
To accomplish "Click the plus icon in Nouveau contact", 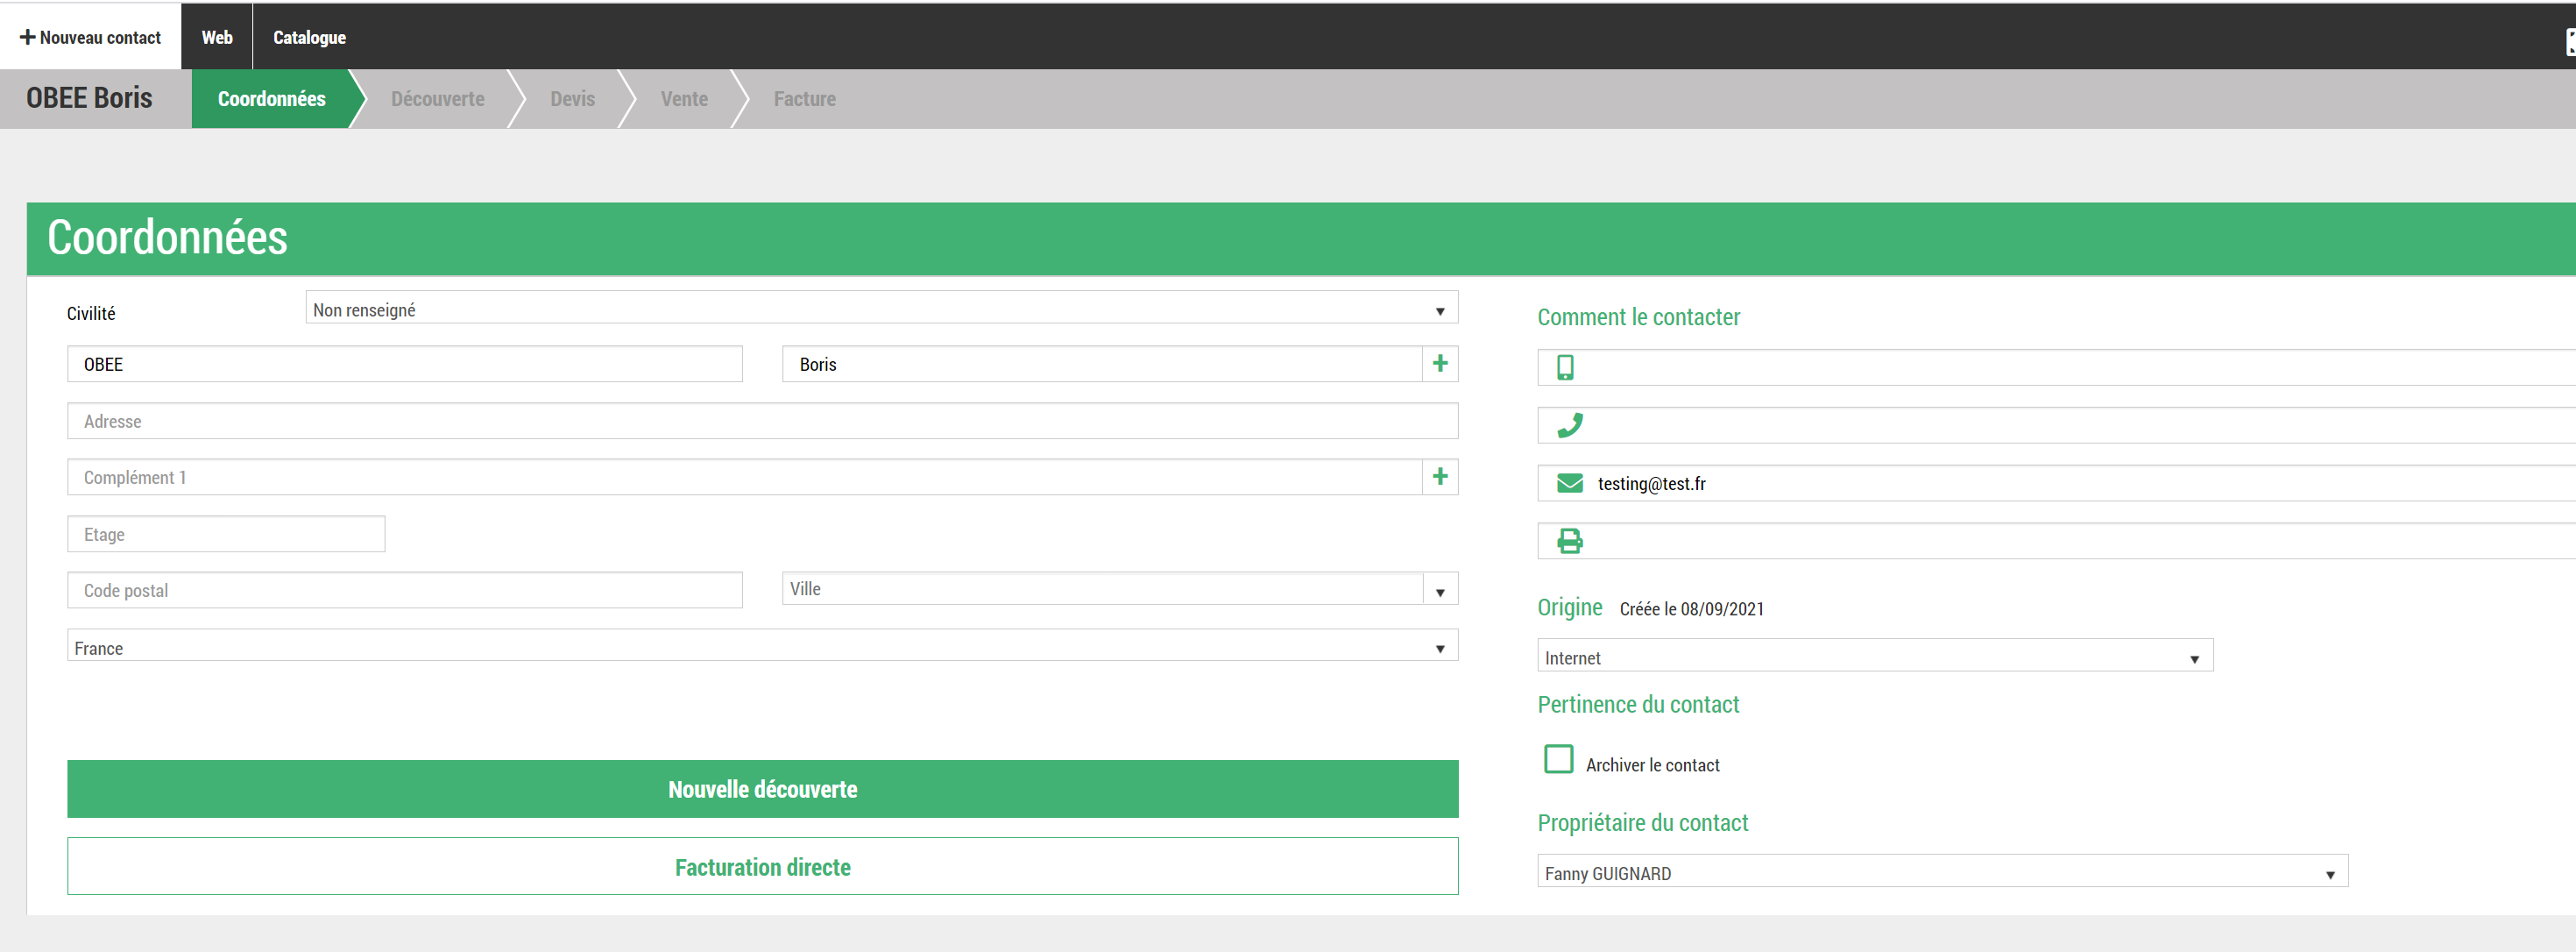I will pos(28,37).
